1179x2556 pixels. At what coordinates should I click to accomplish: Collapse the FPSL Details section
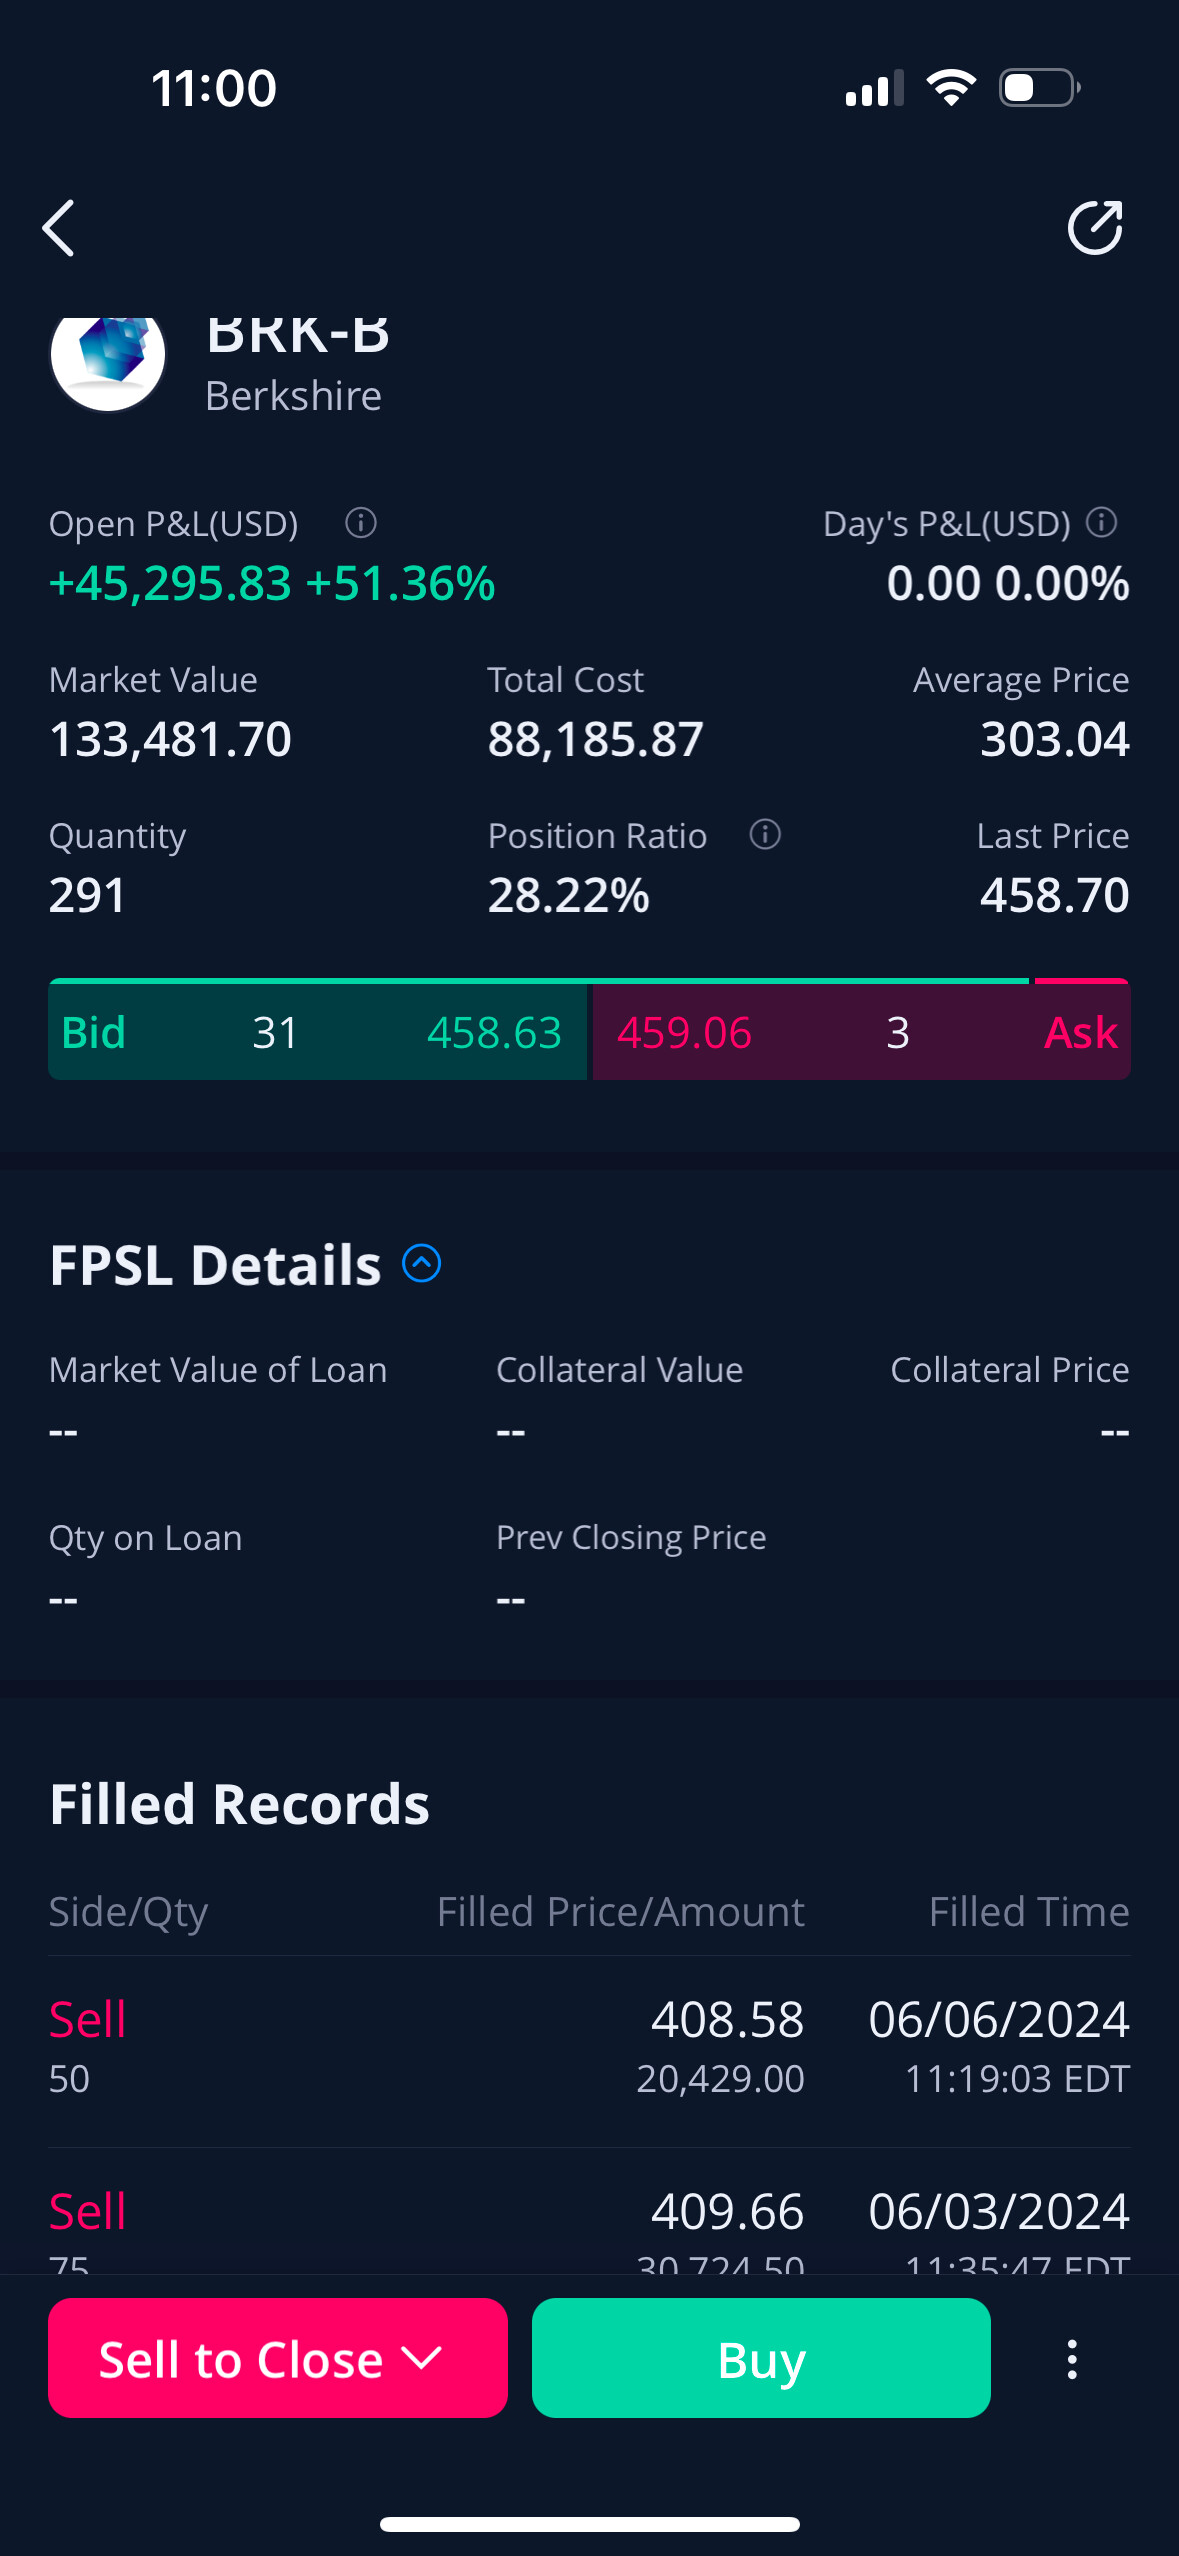tap(422, 1263)
